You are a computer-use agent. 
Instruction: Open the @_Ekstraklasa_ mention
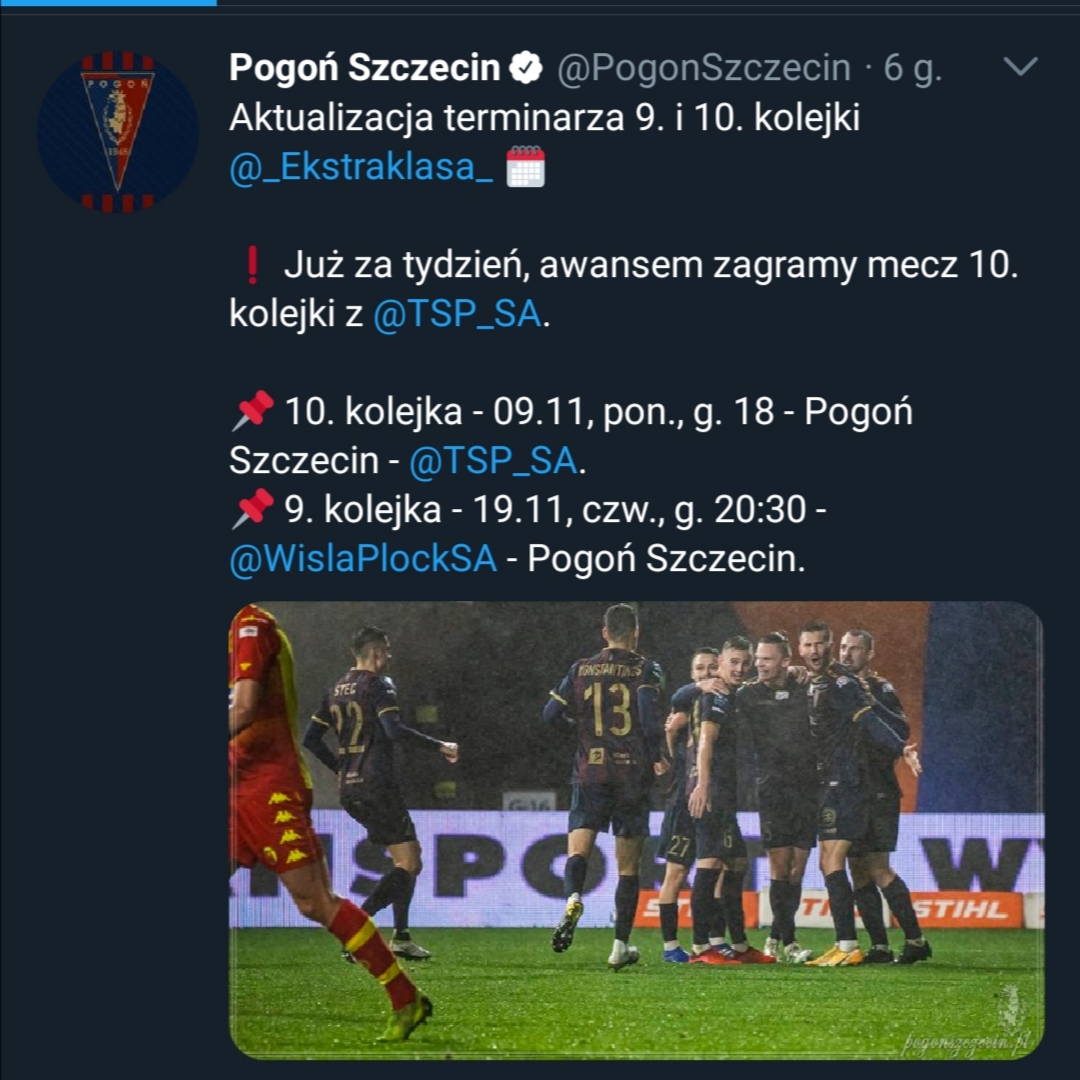click(x=361, y=167)
